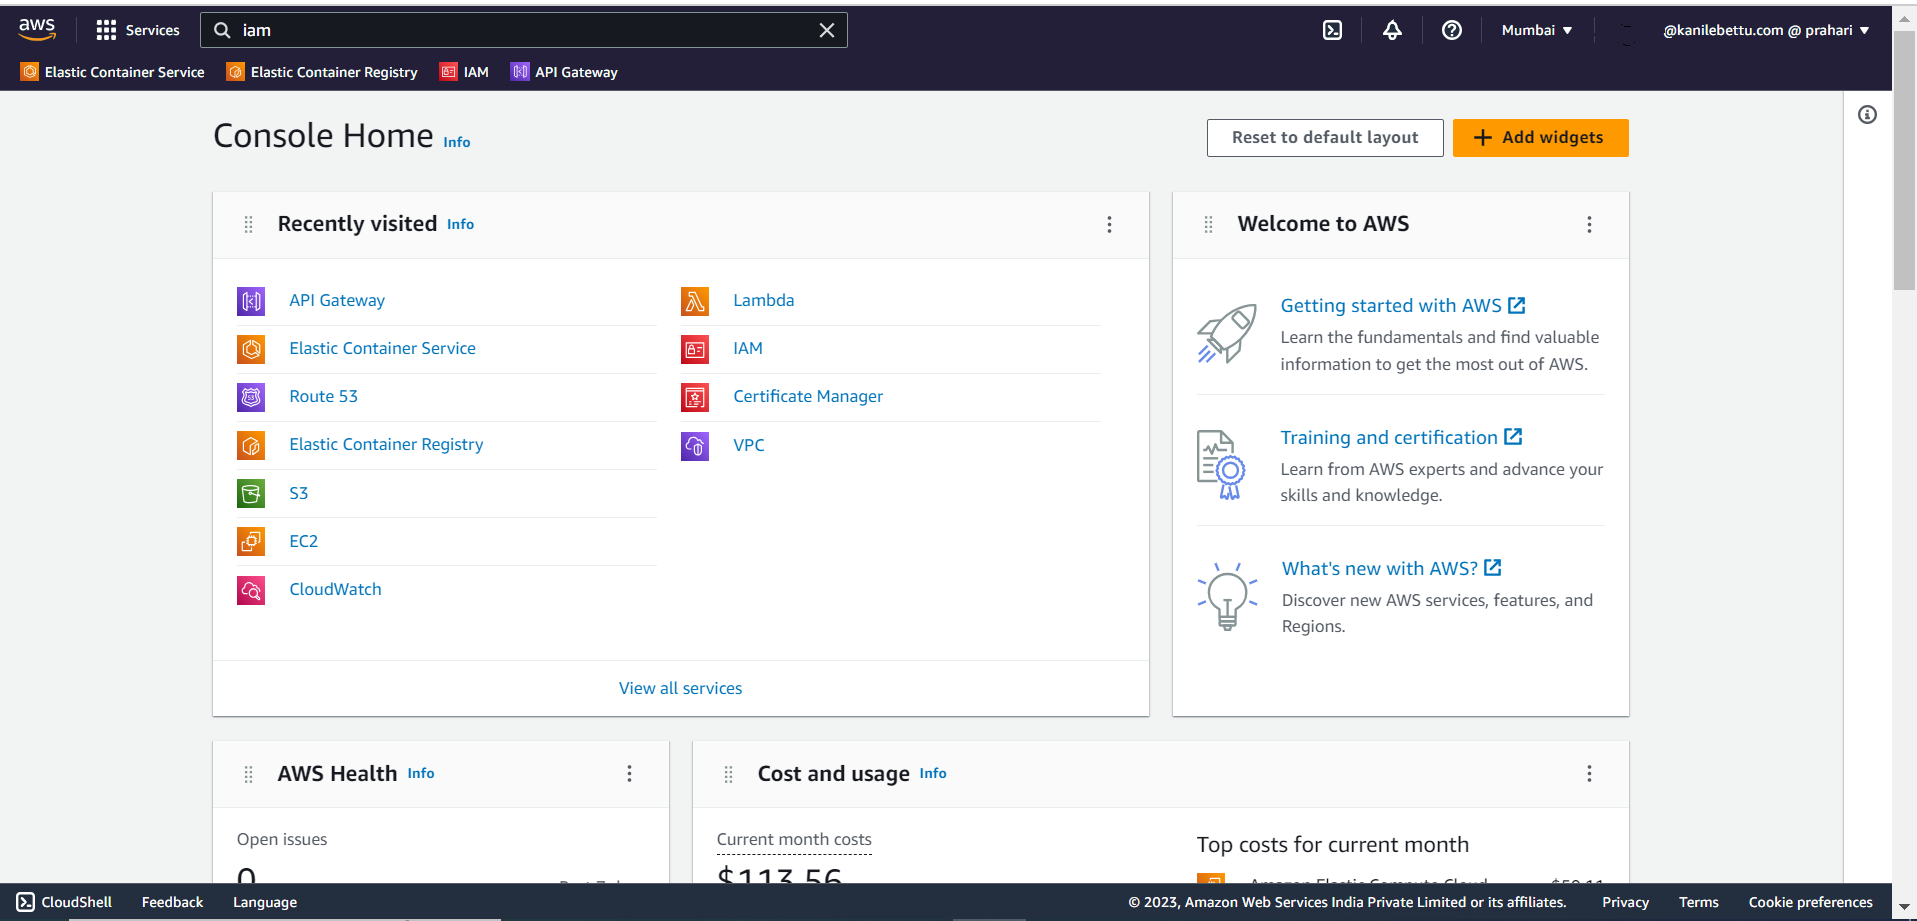The width and height of the screenshot is (1917, 921).
Task: Open the Services grid menu
Action: coord(138,30)
